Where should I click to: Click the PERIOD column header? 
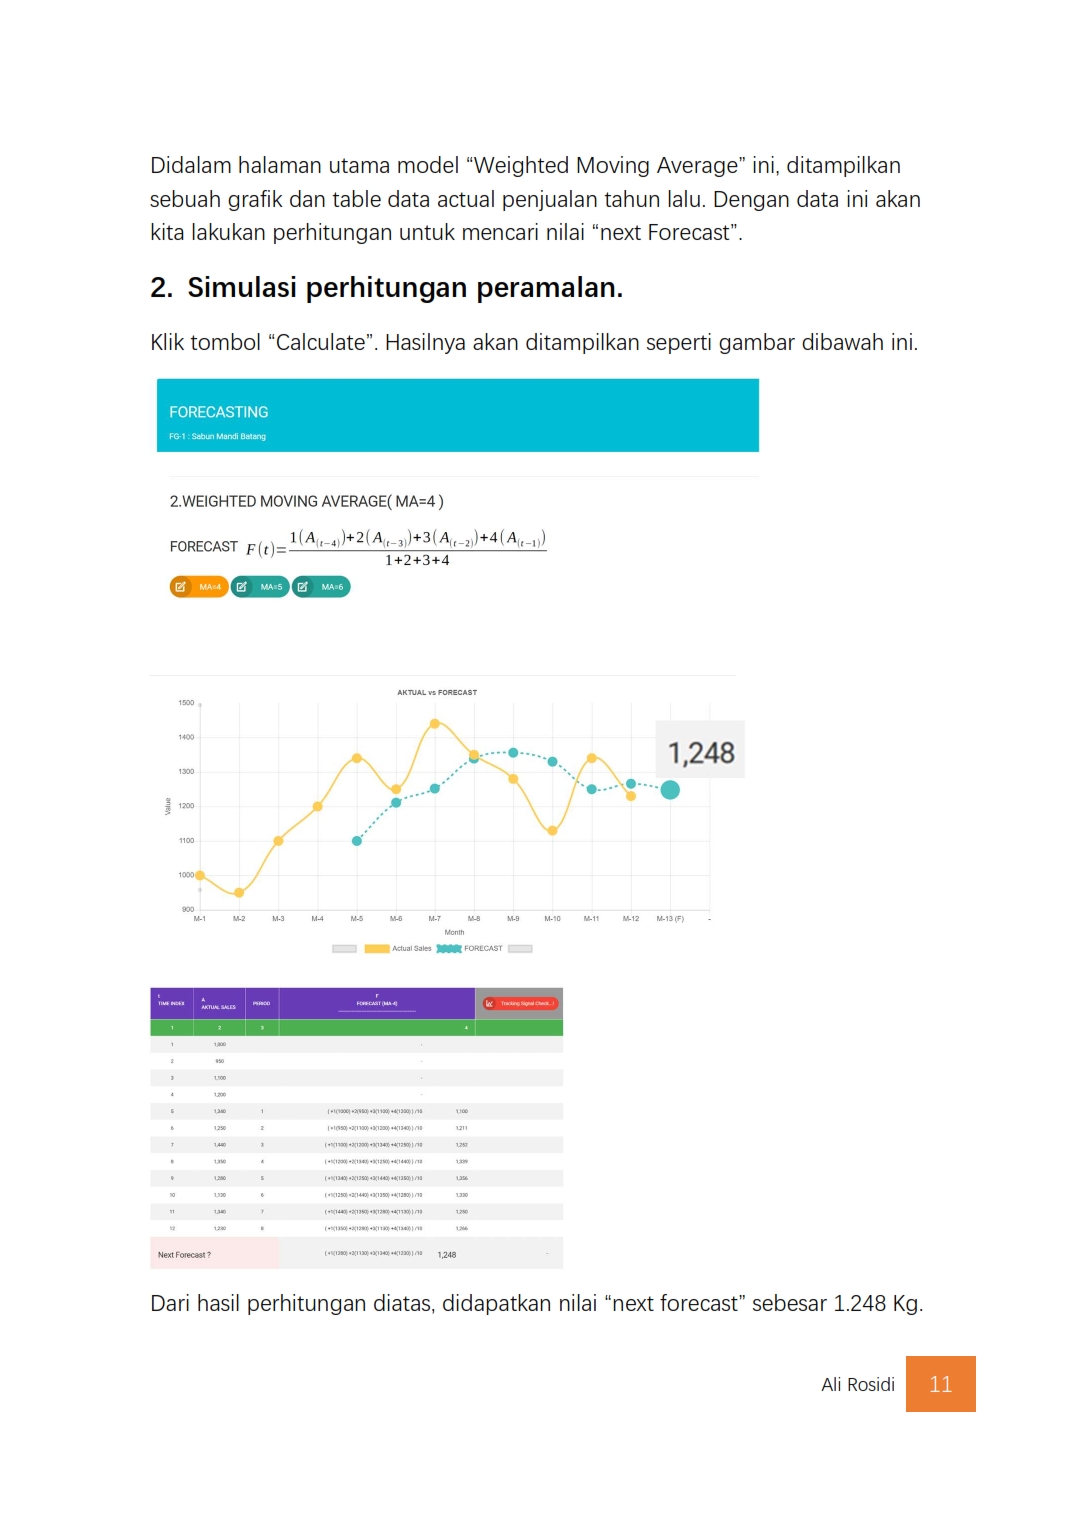261,1003
